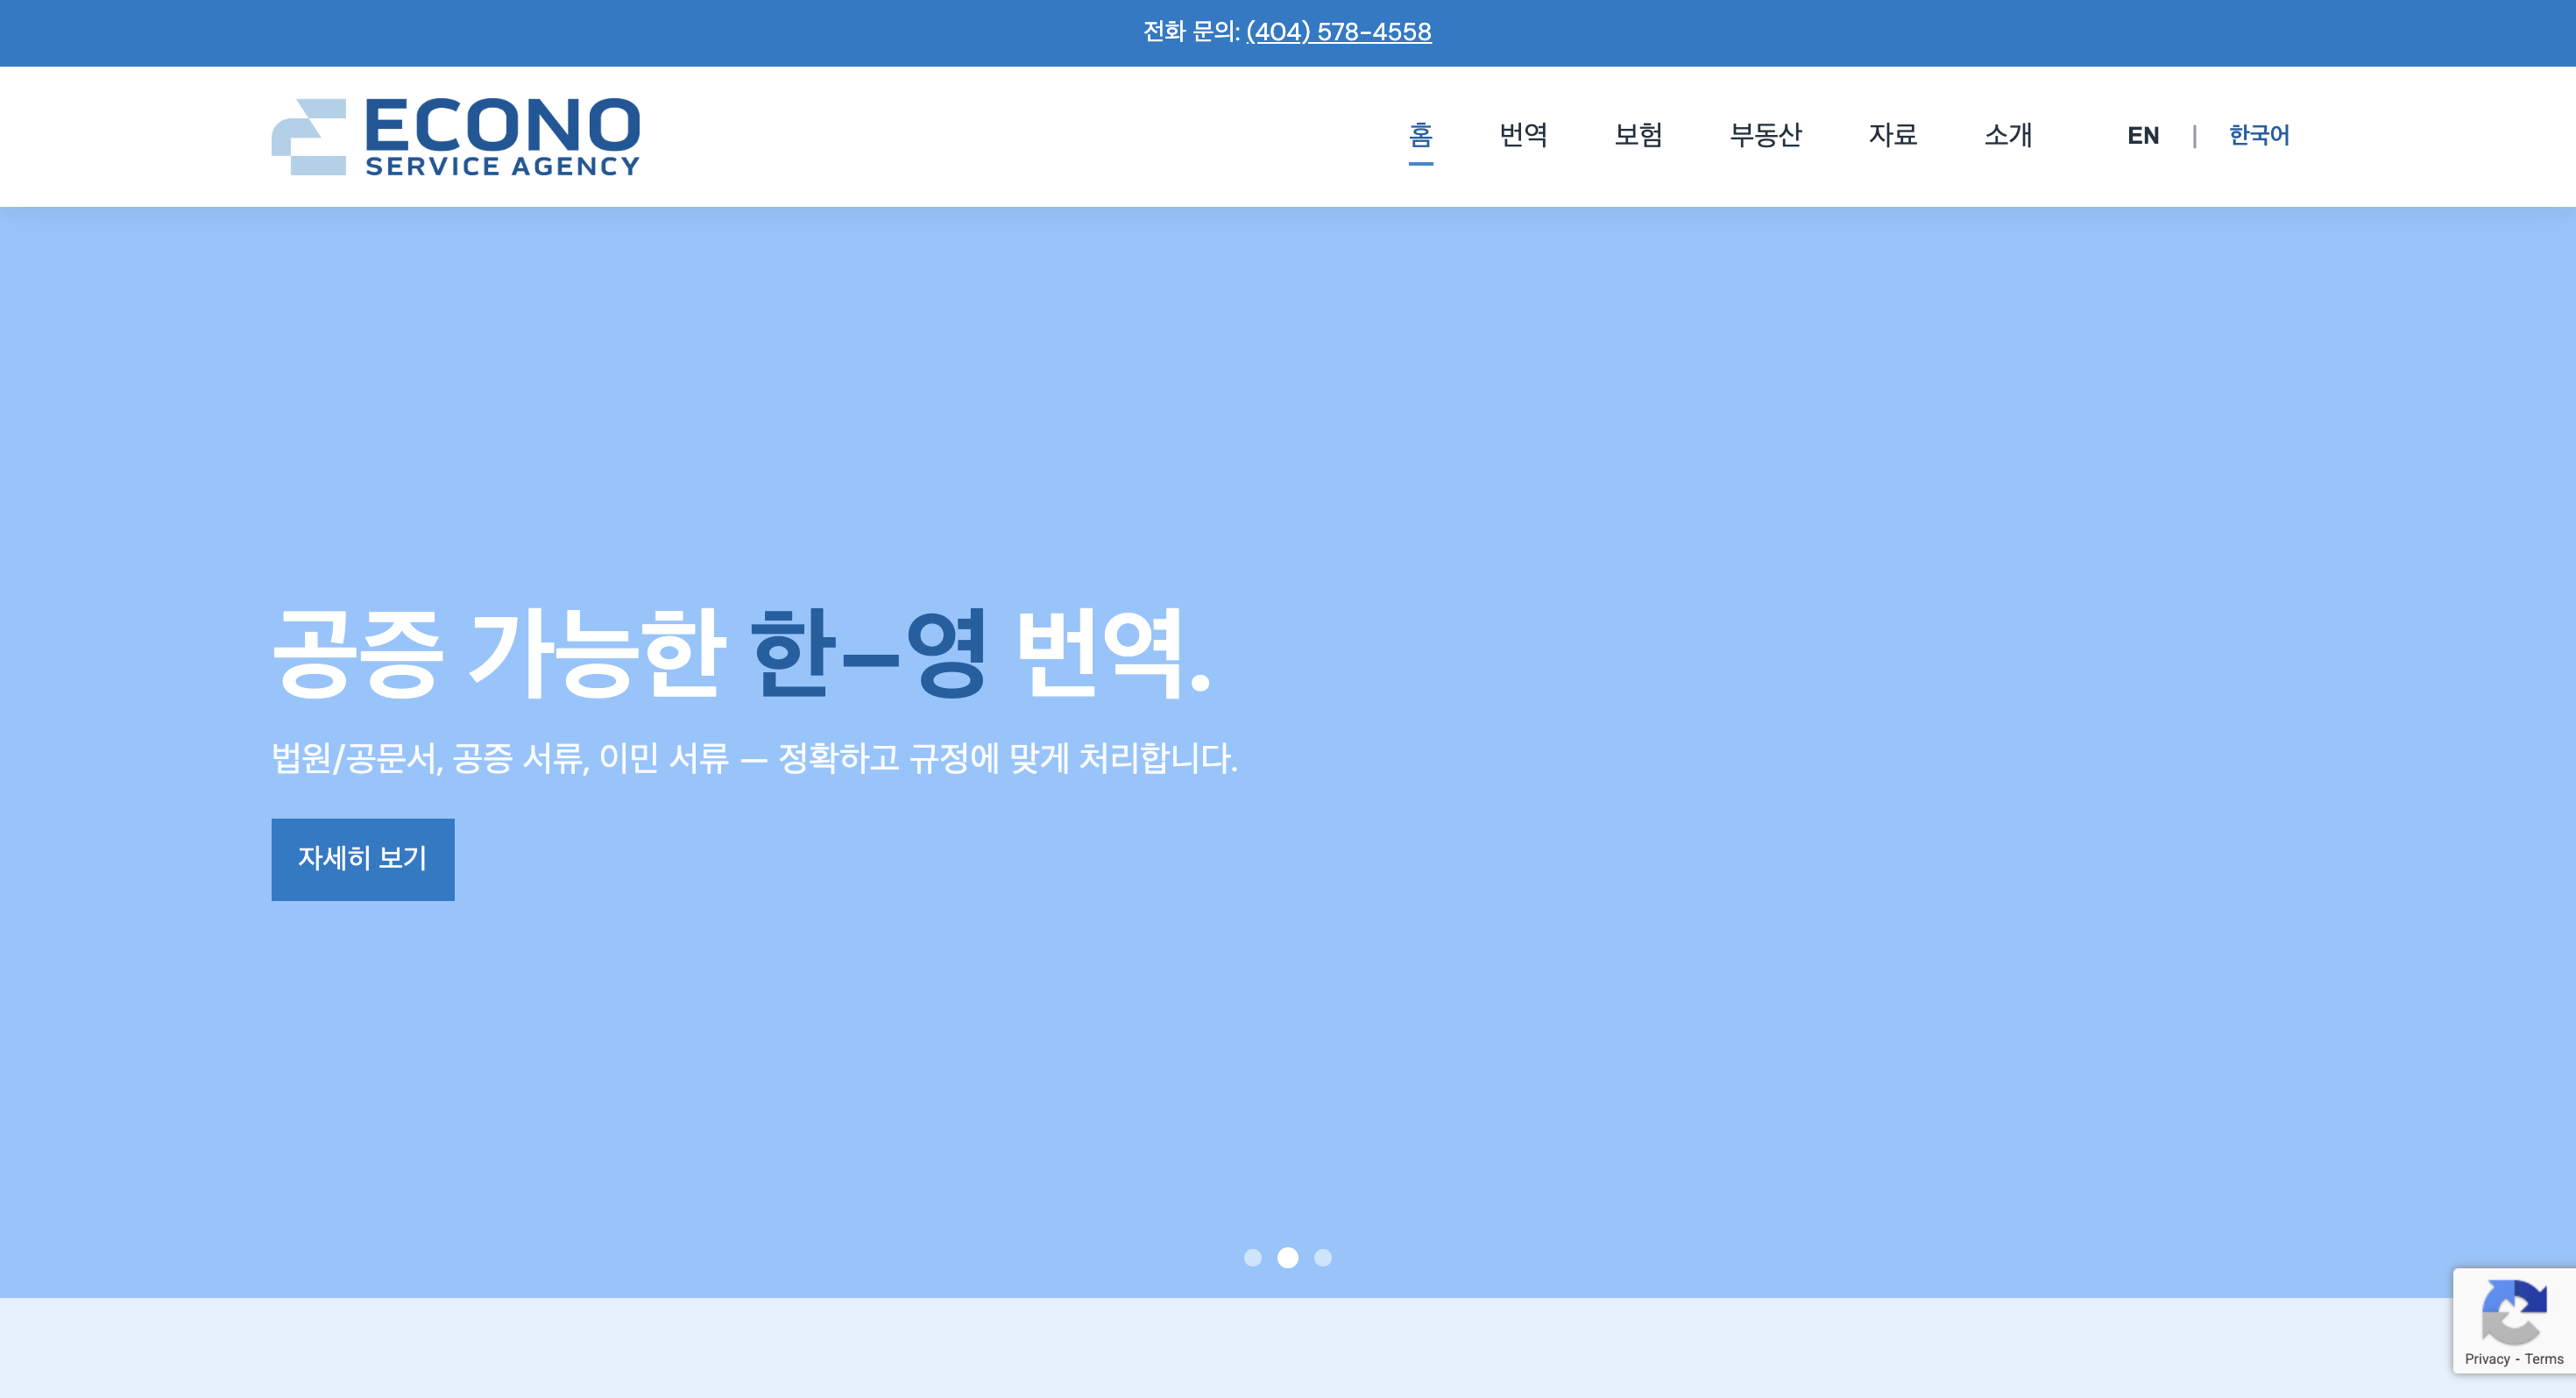Select the second carousel indicator dot
This screenshot has height=1398, width=2576.
click(1288, 1257)
